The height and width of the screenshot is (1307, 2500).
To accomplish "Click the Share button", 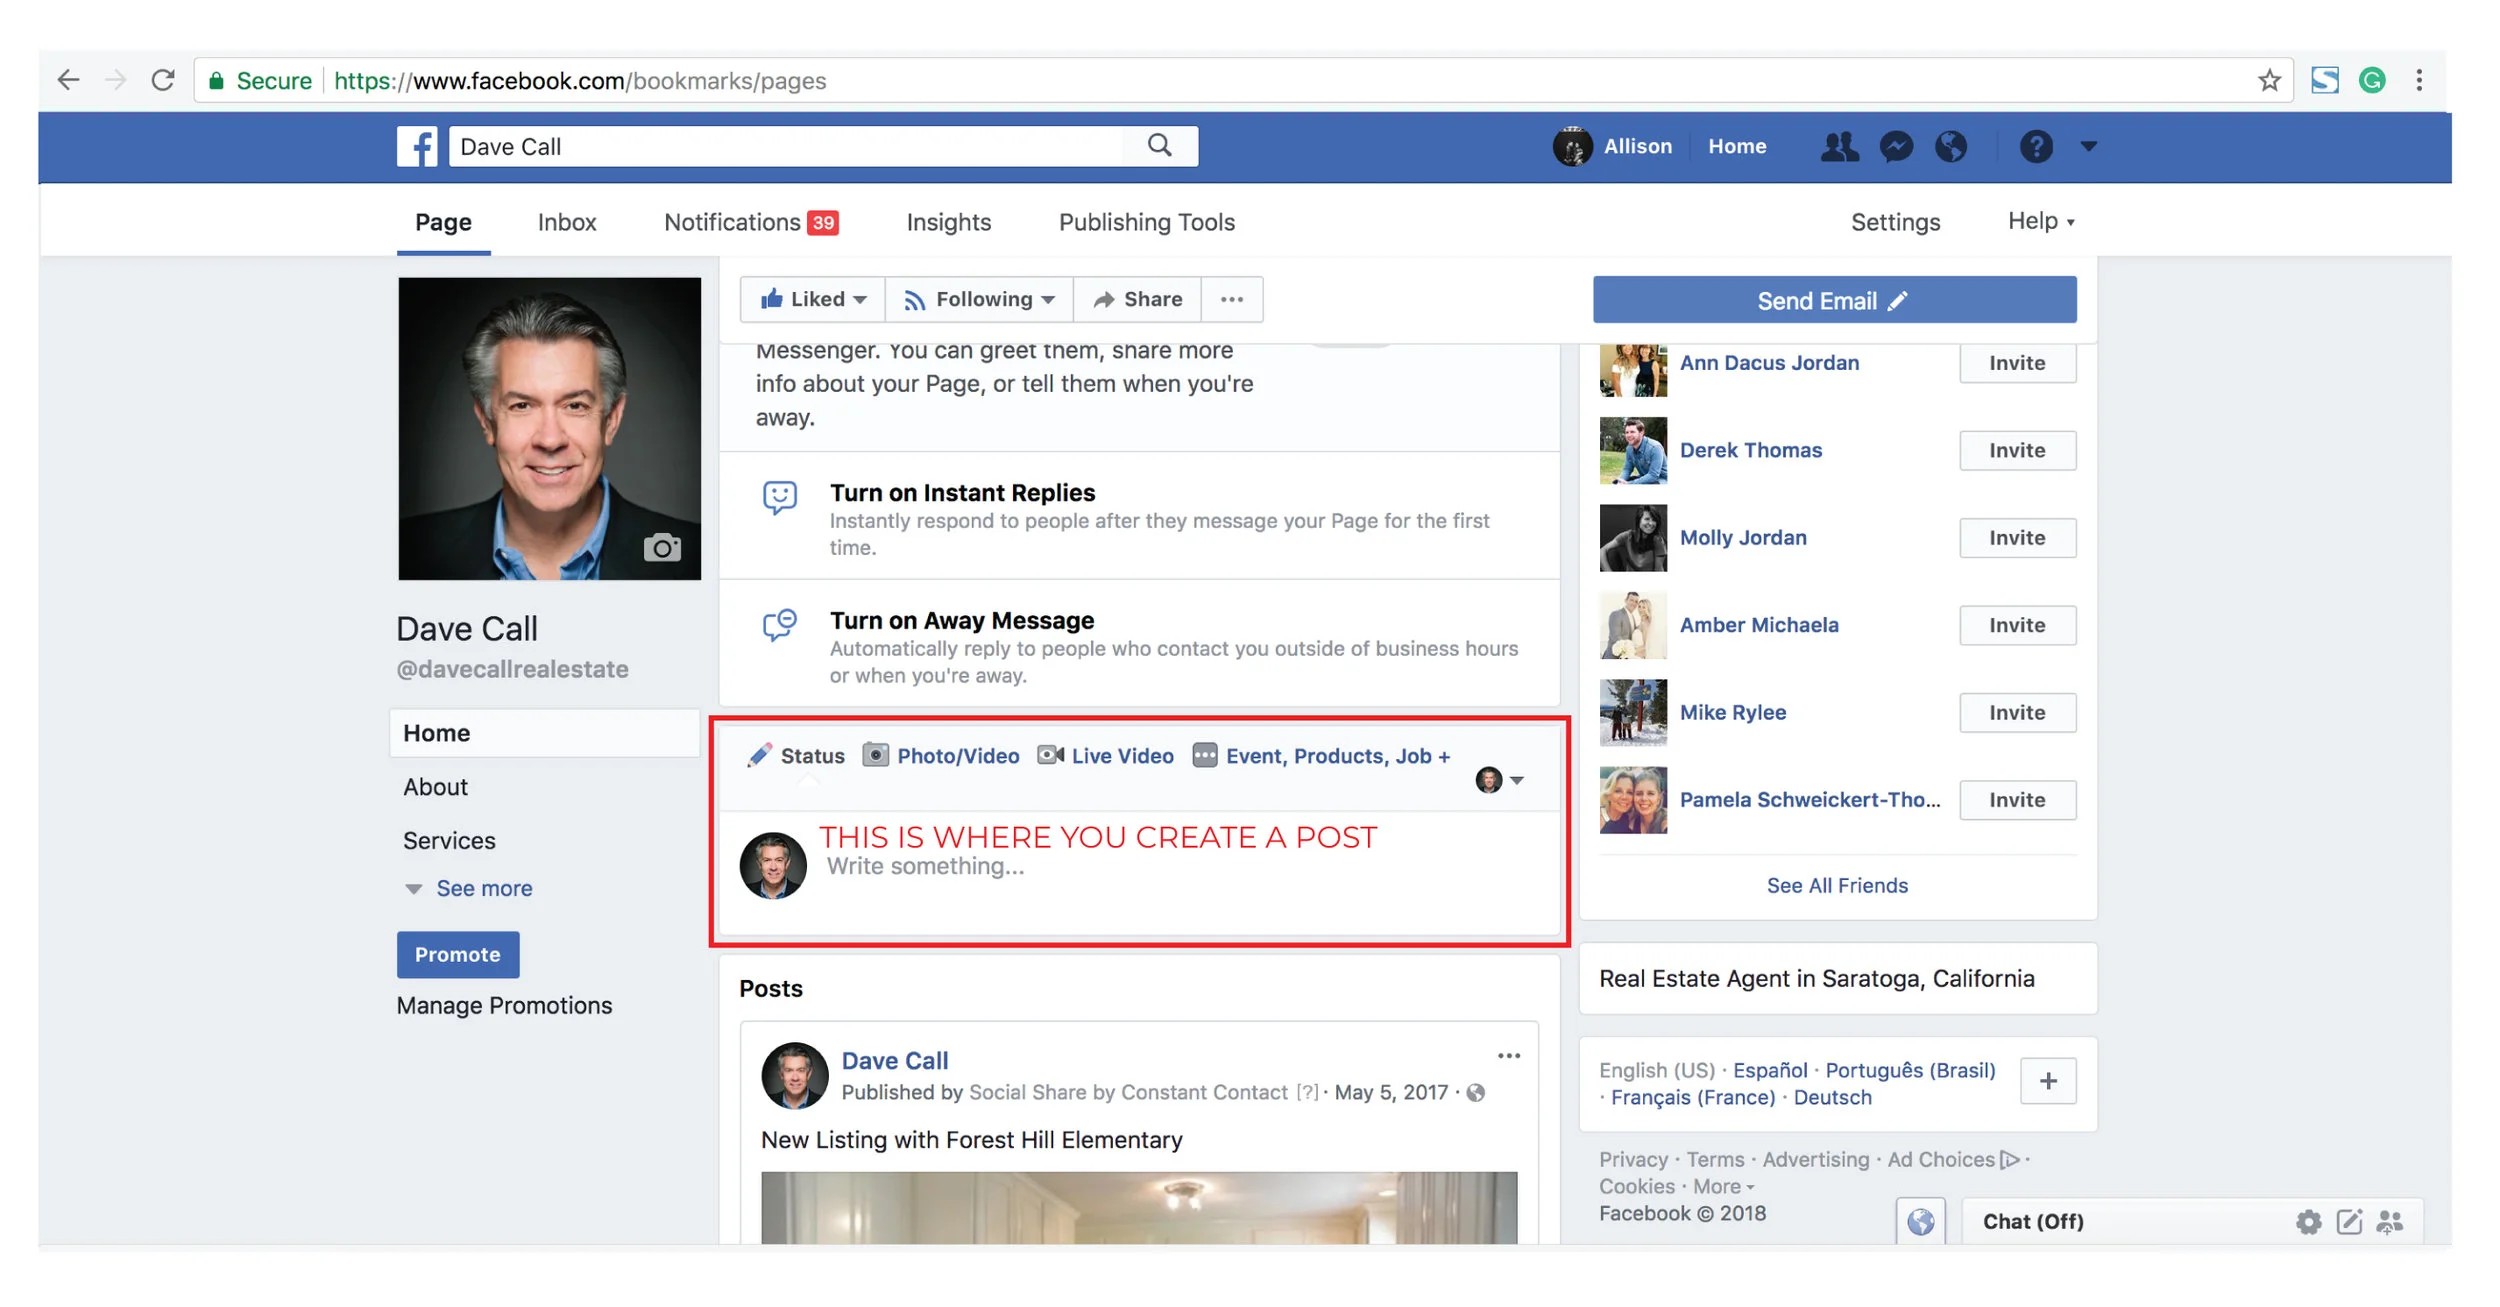I will [x=1137, y=299].
